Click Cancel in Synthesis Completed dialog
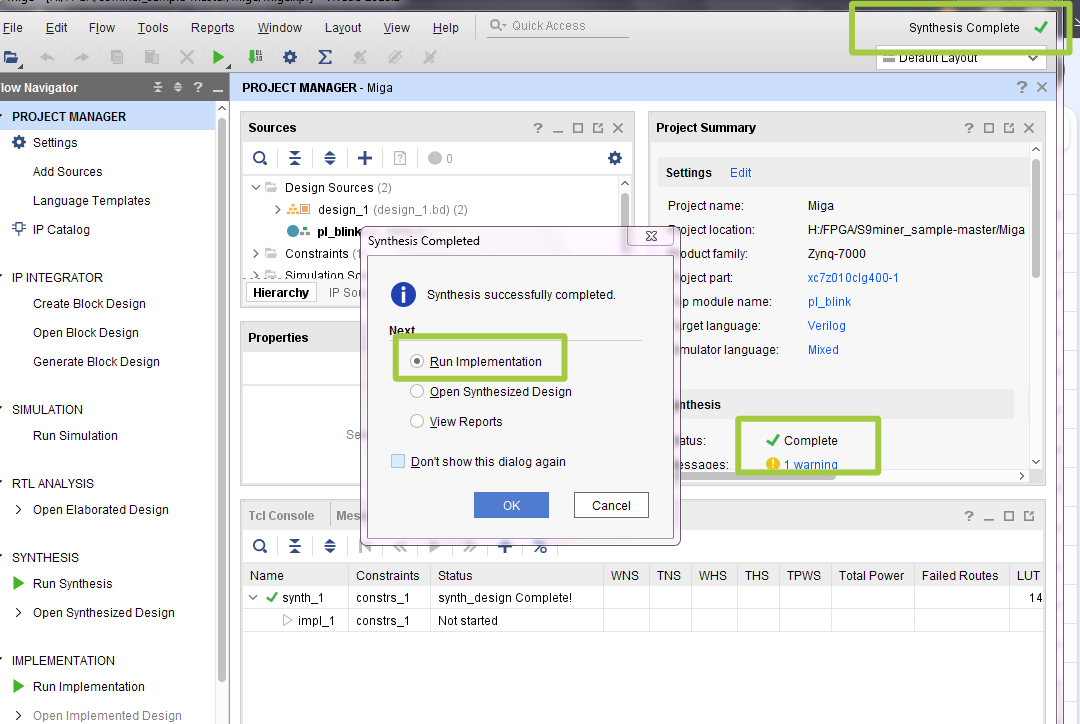This screenshot has height=724, width=1080. 611,505
